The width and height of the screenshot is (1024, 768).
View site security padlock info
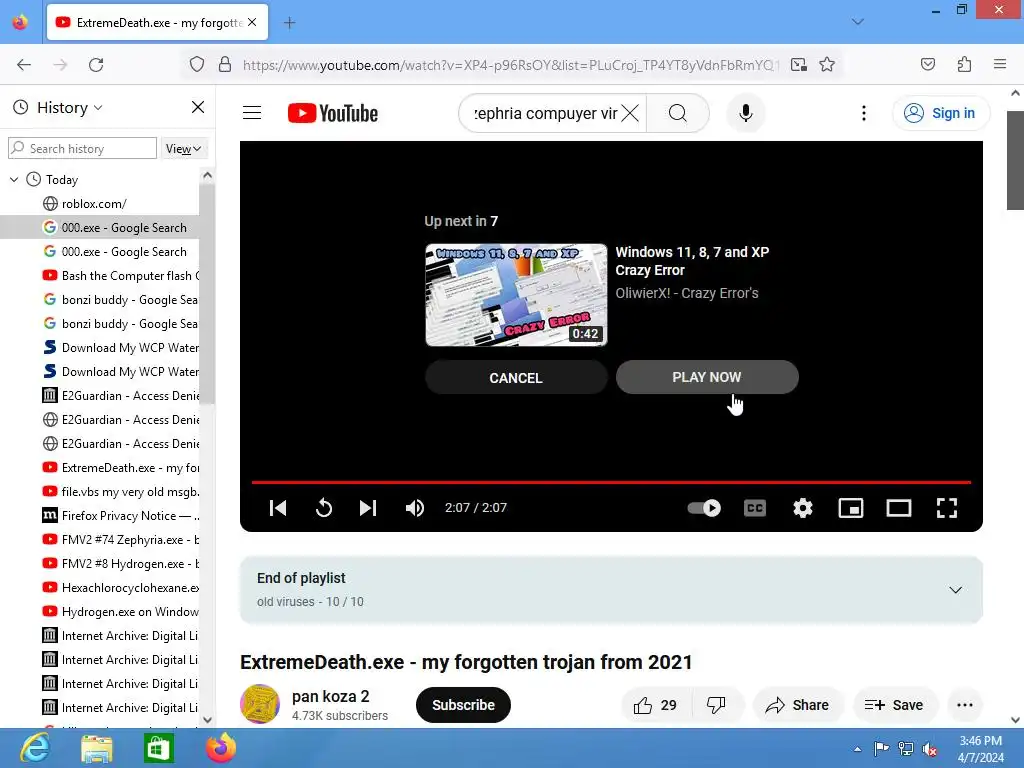[x=225, y=65]
